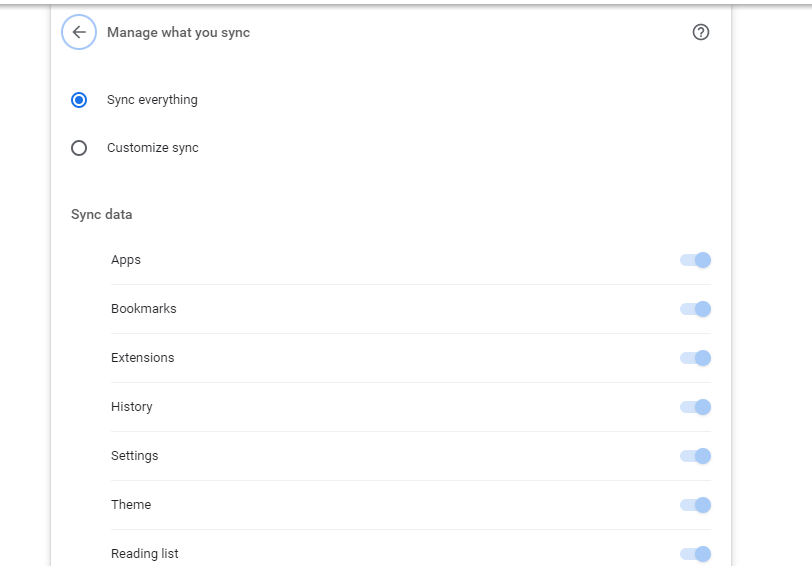
Task: Click the Customize sync label text
Action: (153, 148)
